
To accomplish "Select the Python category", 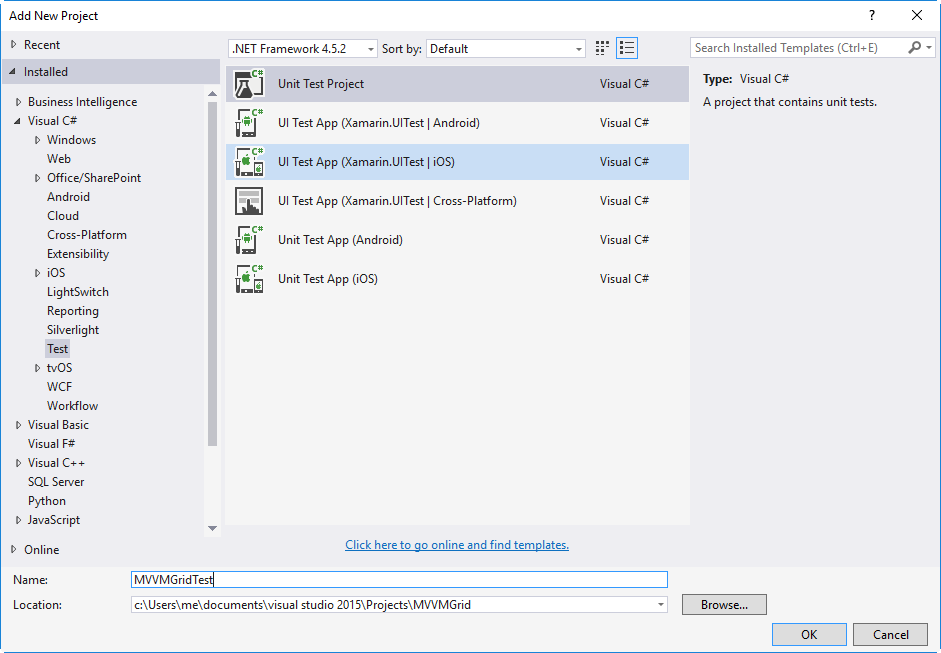I will click(x=47, y=501).
